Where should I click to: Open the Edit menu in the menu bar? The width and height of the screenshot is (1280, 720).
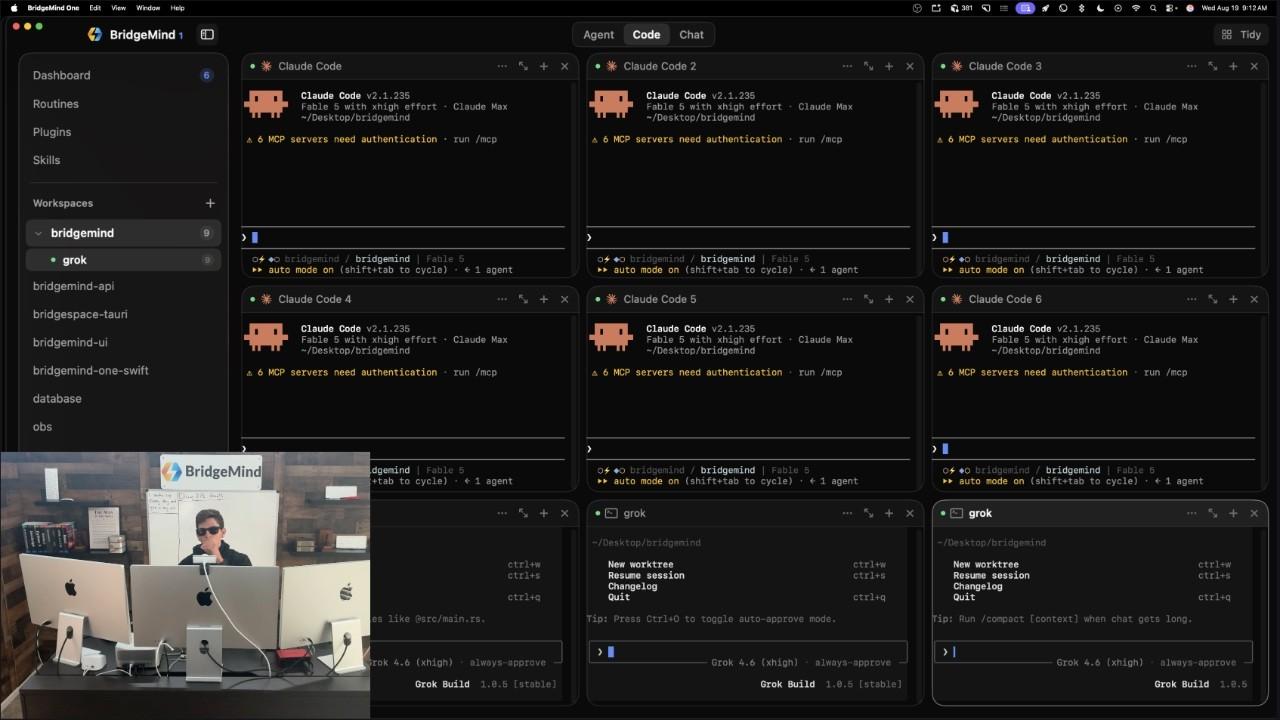(x=95, y=8)
